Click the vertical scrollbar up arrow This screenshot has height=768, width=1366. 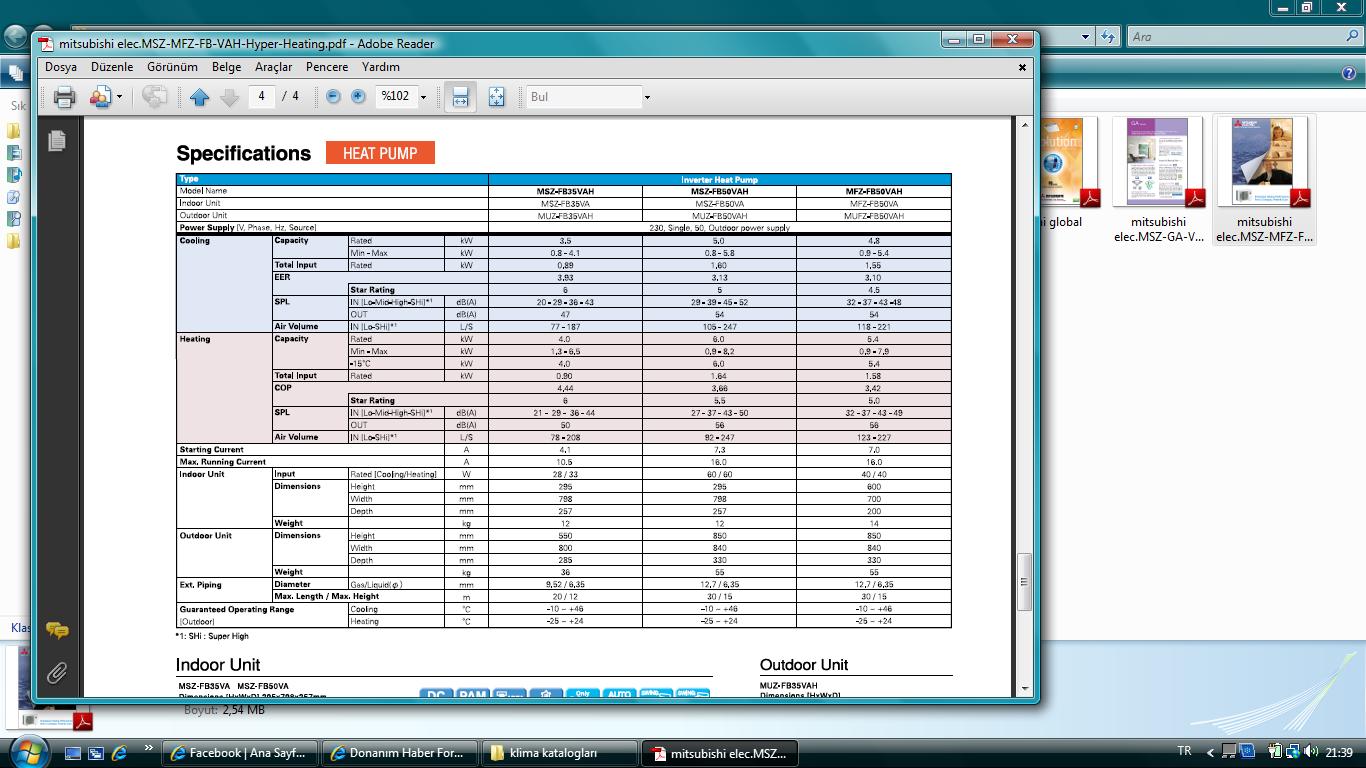1024,125
